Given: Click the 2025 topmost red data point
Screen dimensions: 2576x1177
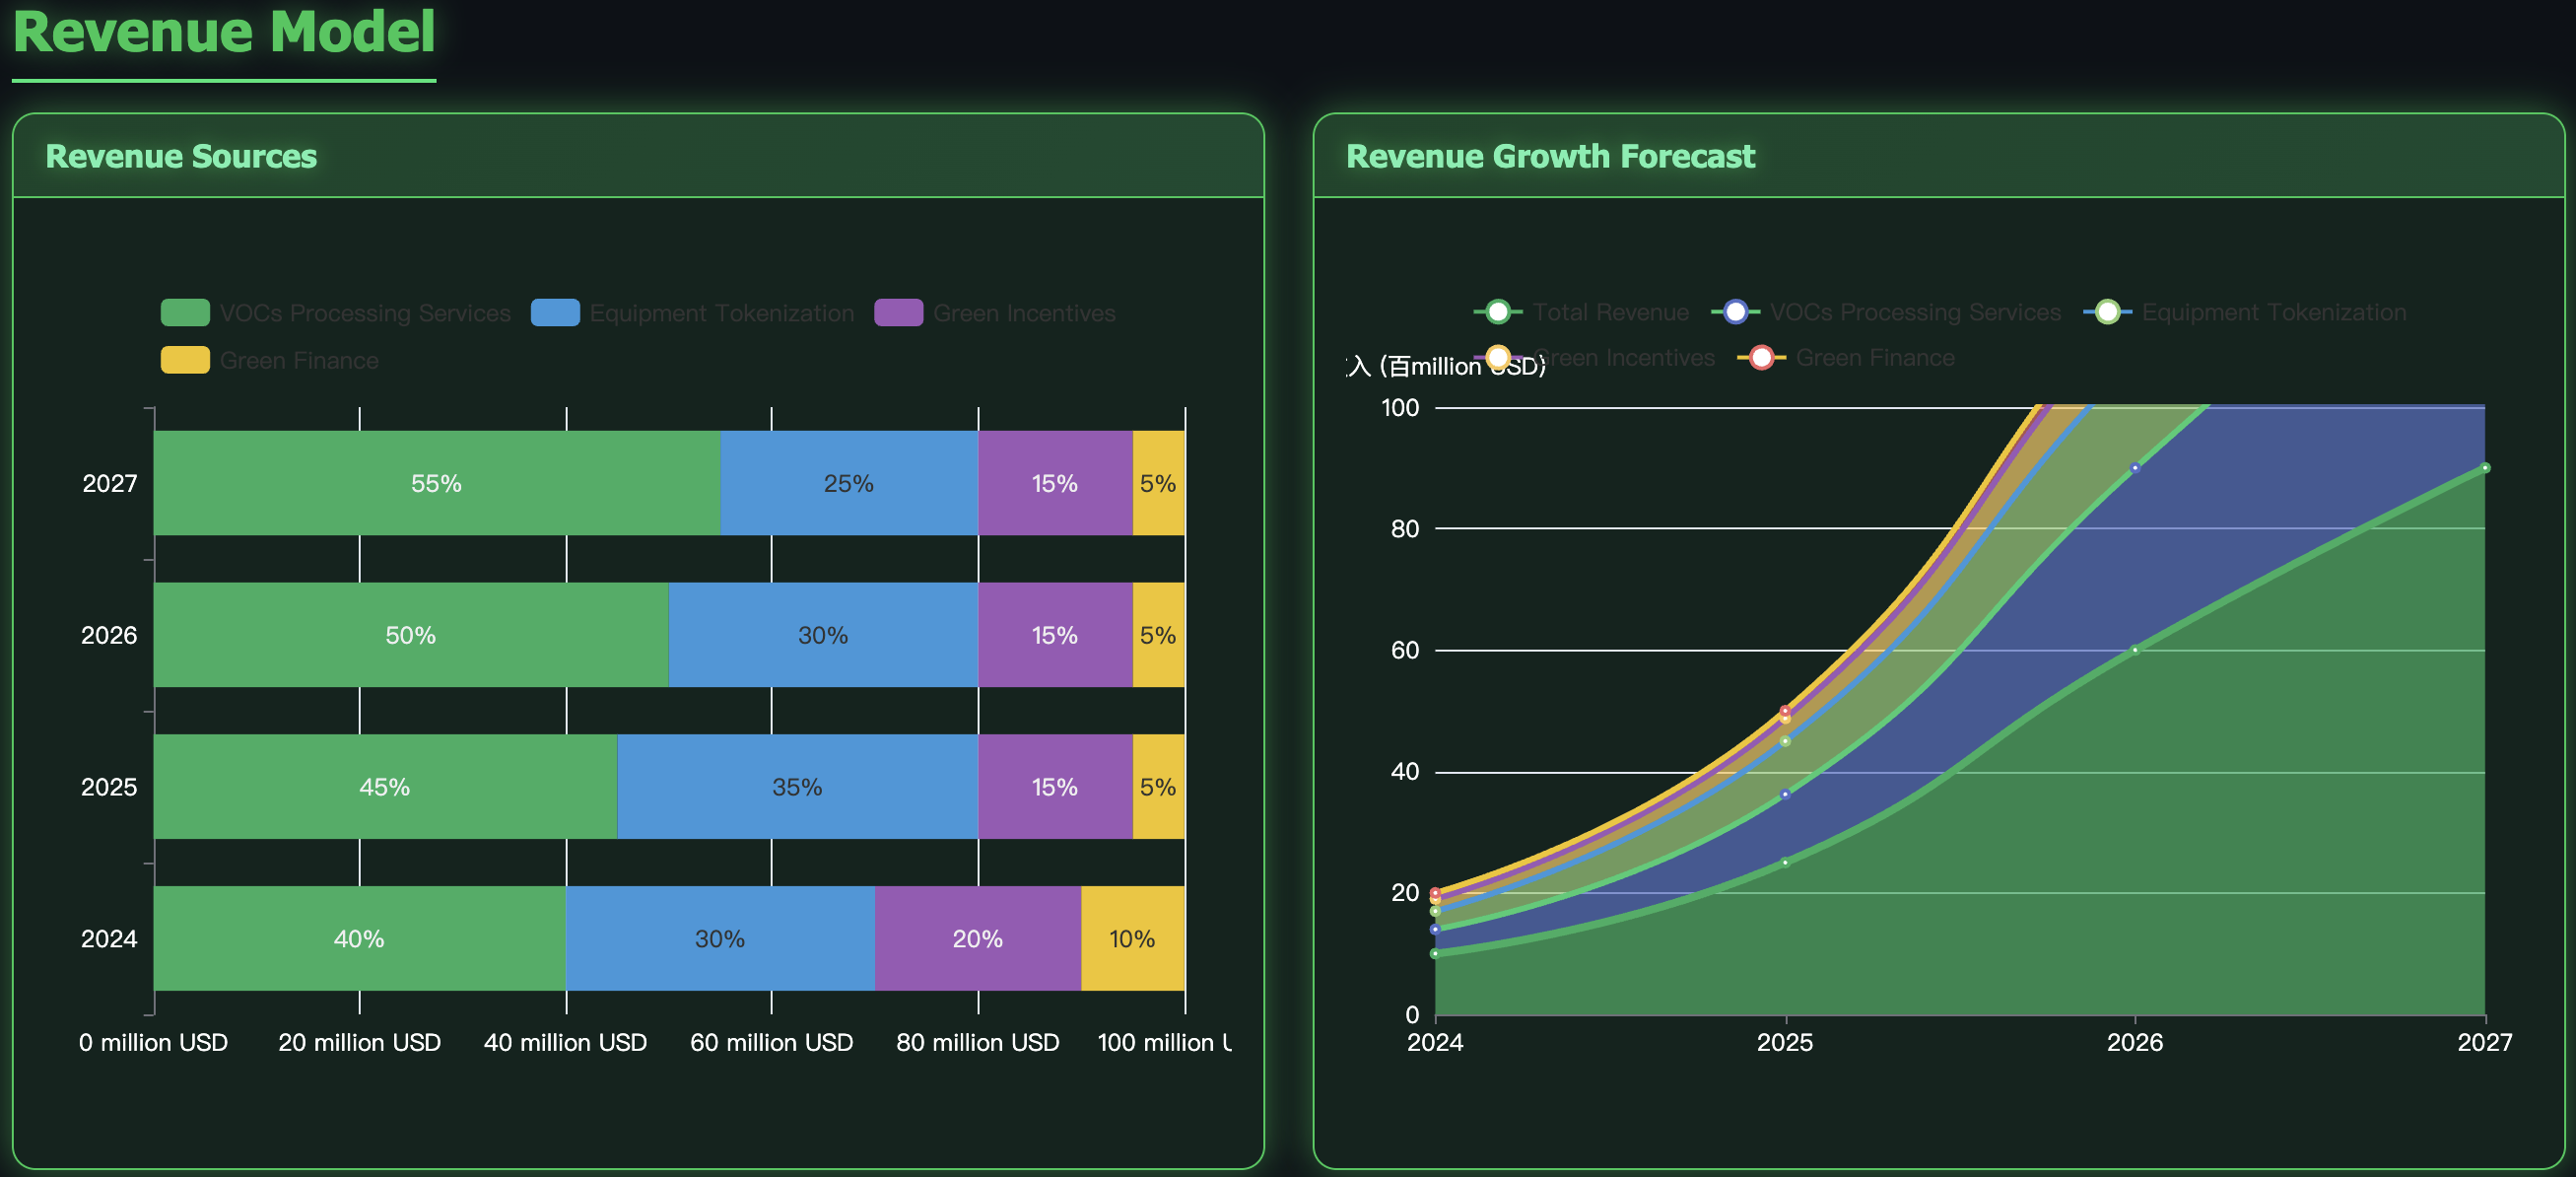Looking at the screenshot, I should (1785, 711).
